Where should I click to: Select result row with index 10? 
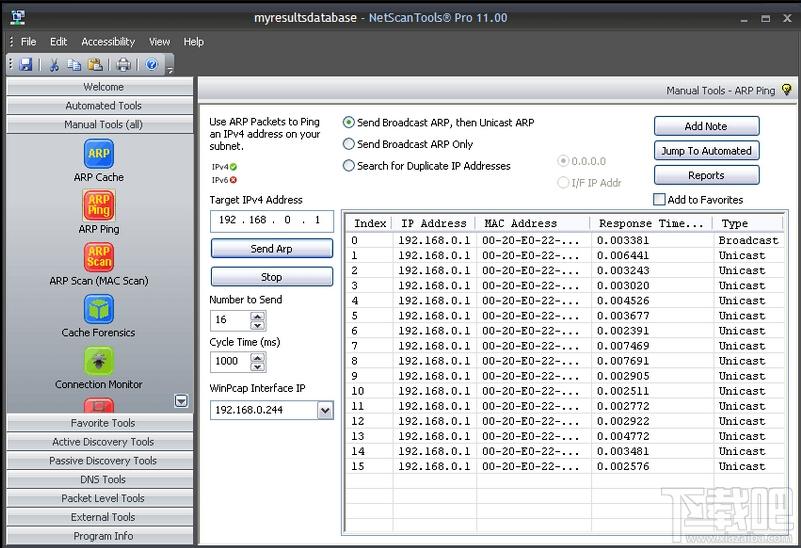click(565, 391)
